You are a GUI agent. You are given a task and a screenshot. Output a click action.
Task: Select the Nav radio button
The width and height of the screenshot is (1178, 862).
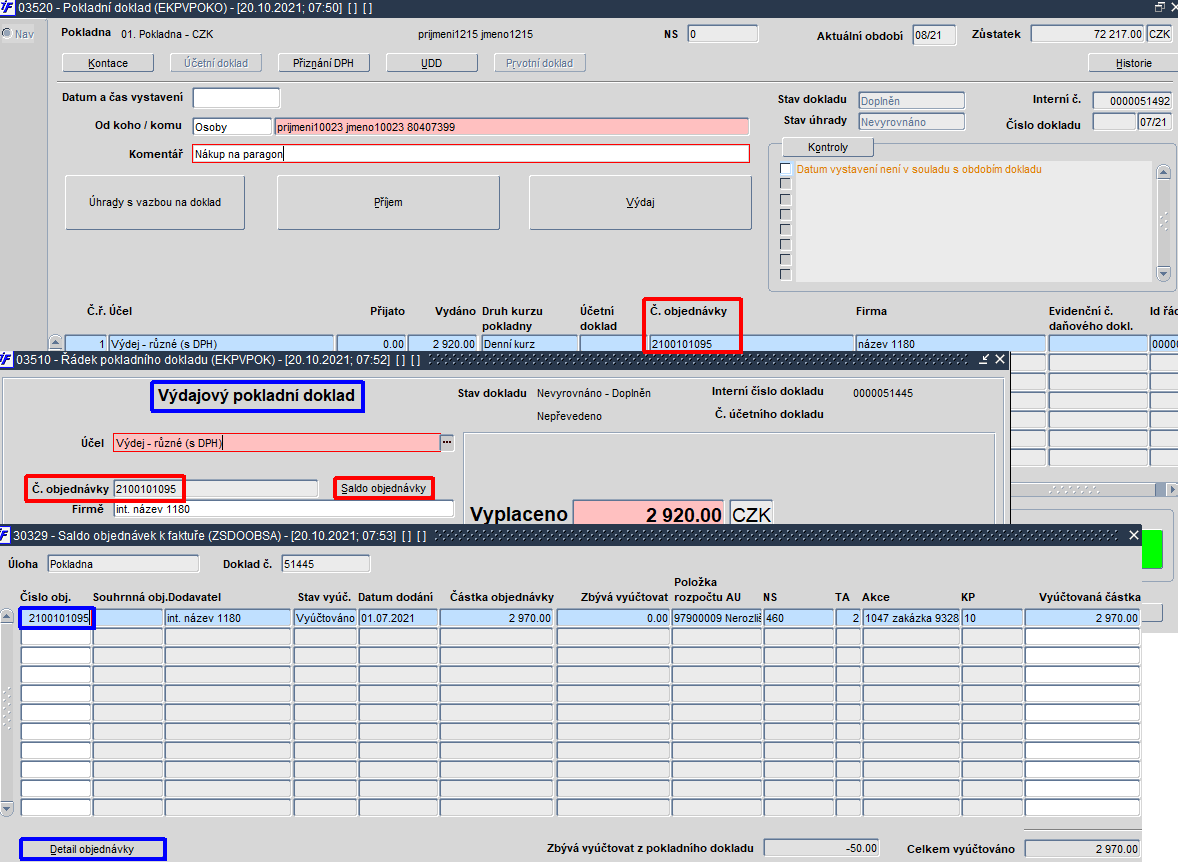[x=7, y=34]
